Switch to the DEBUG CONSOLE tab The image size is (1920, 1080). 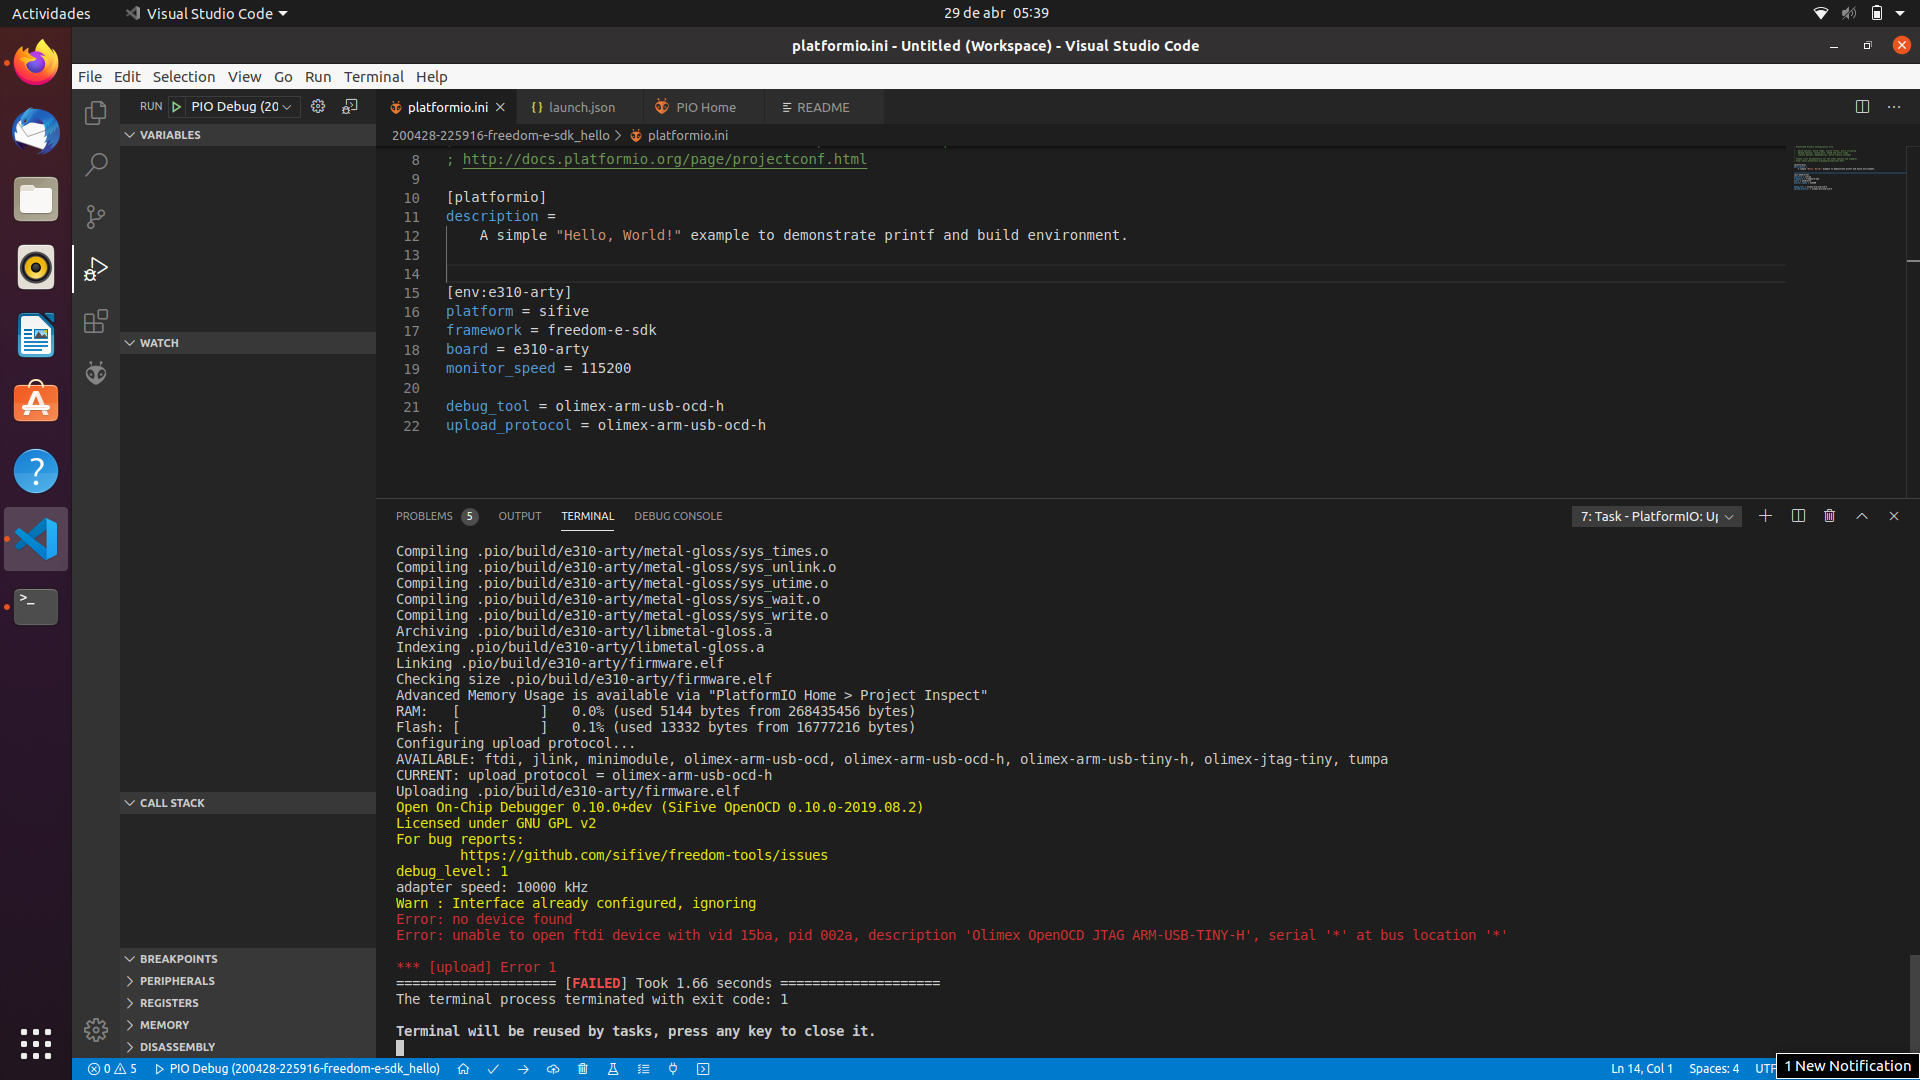coord(677,516)
